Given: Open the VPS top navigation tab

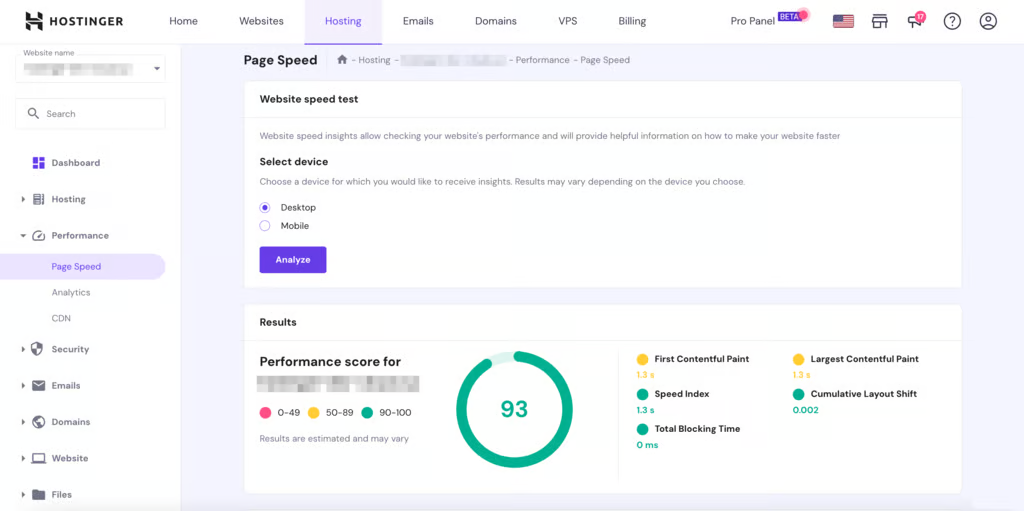Looking at the screenshot, I should point(567,21).
